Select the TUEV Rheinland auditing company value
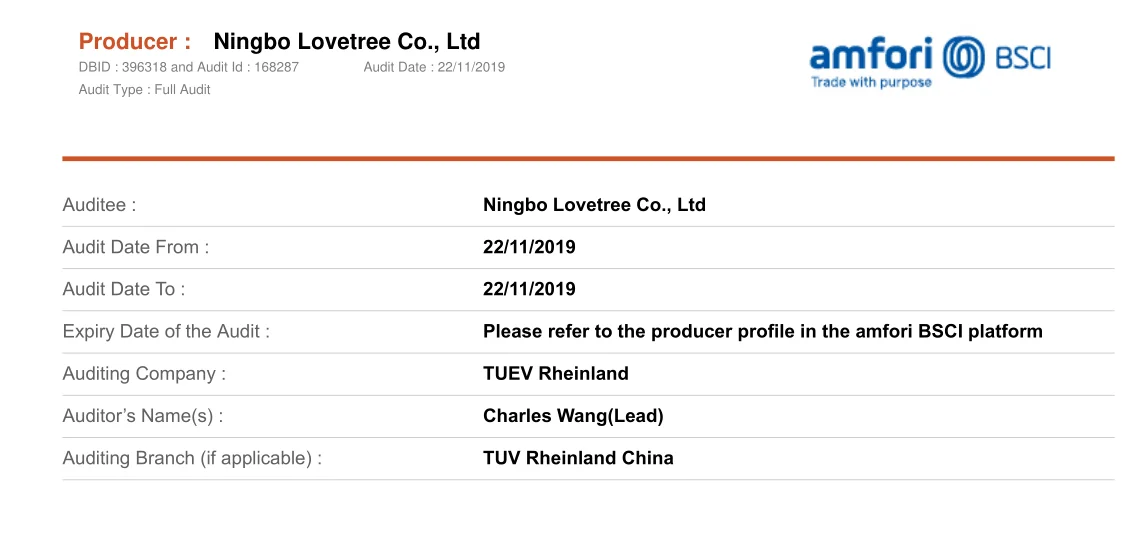 tap(556, 374)
